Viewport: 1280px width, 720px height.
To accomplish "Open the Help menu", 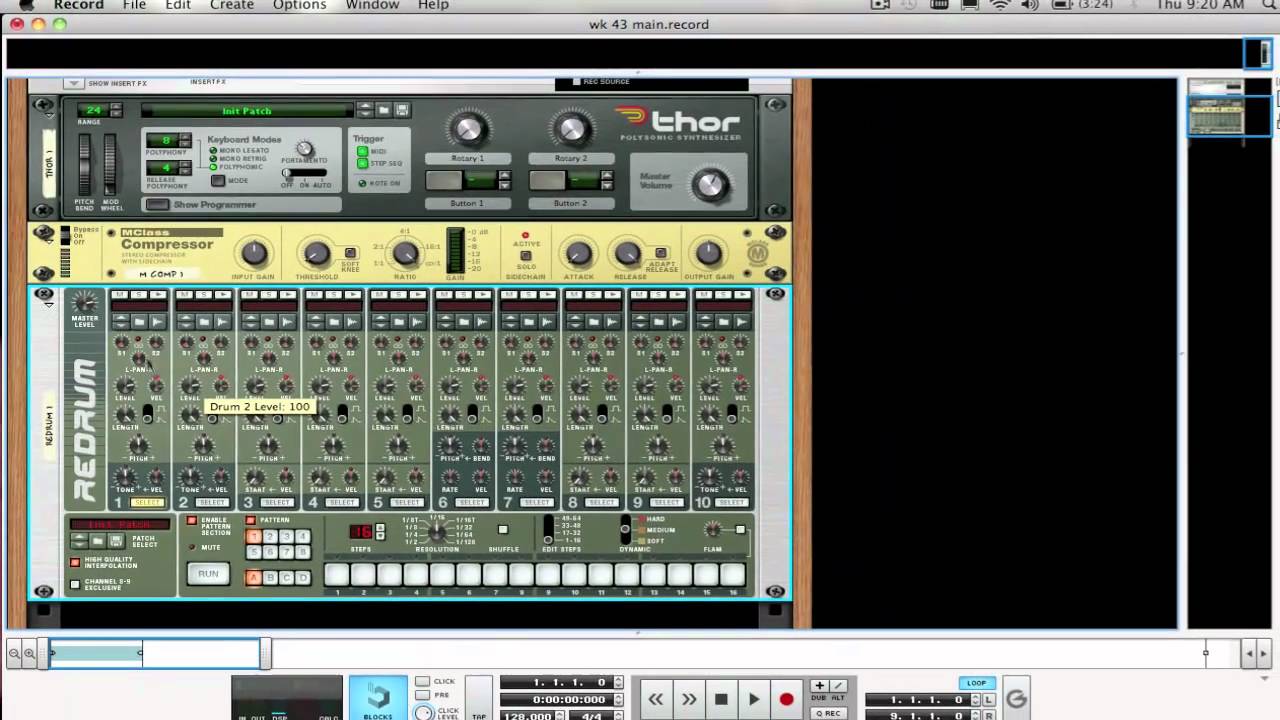I will pyautogui.click(x=433, y=5).
